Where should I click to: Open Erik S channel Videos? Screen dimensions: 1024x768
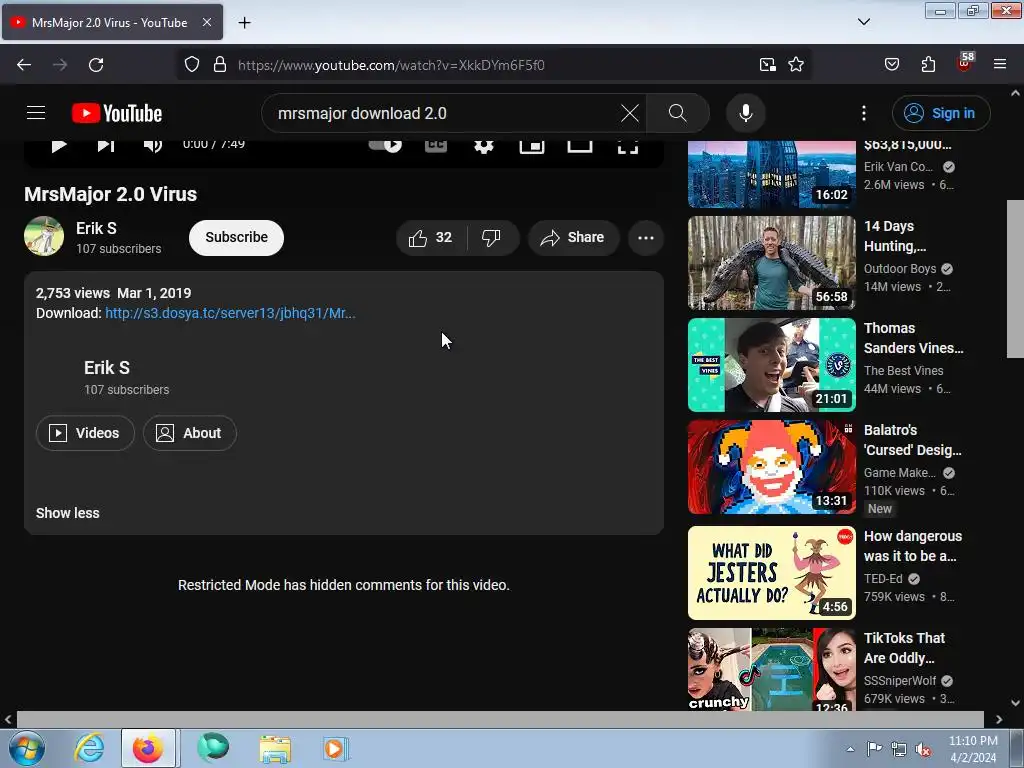(x=85, y=433)
